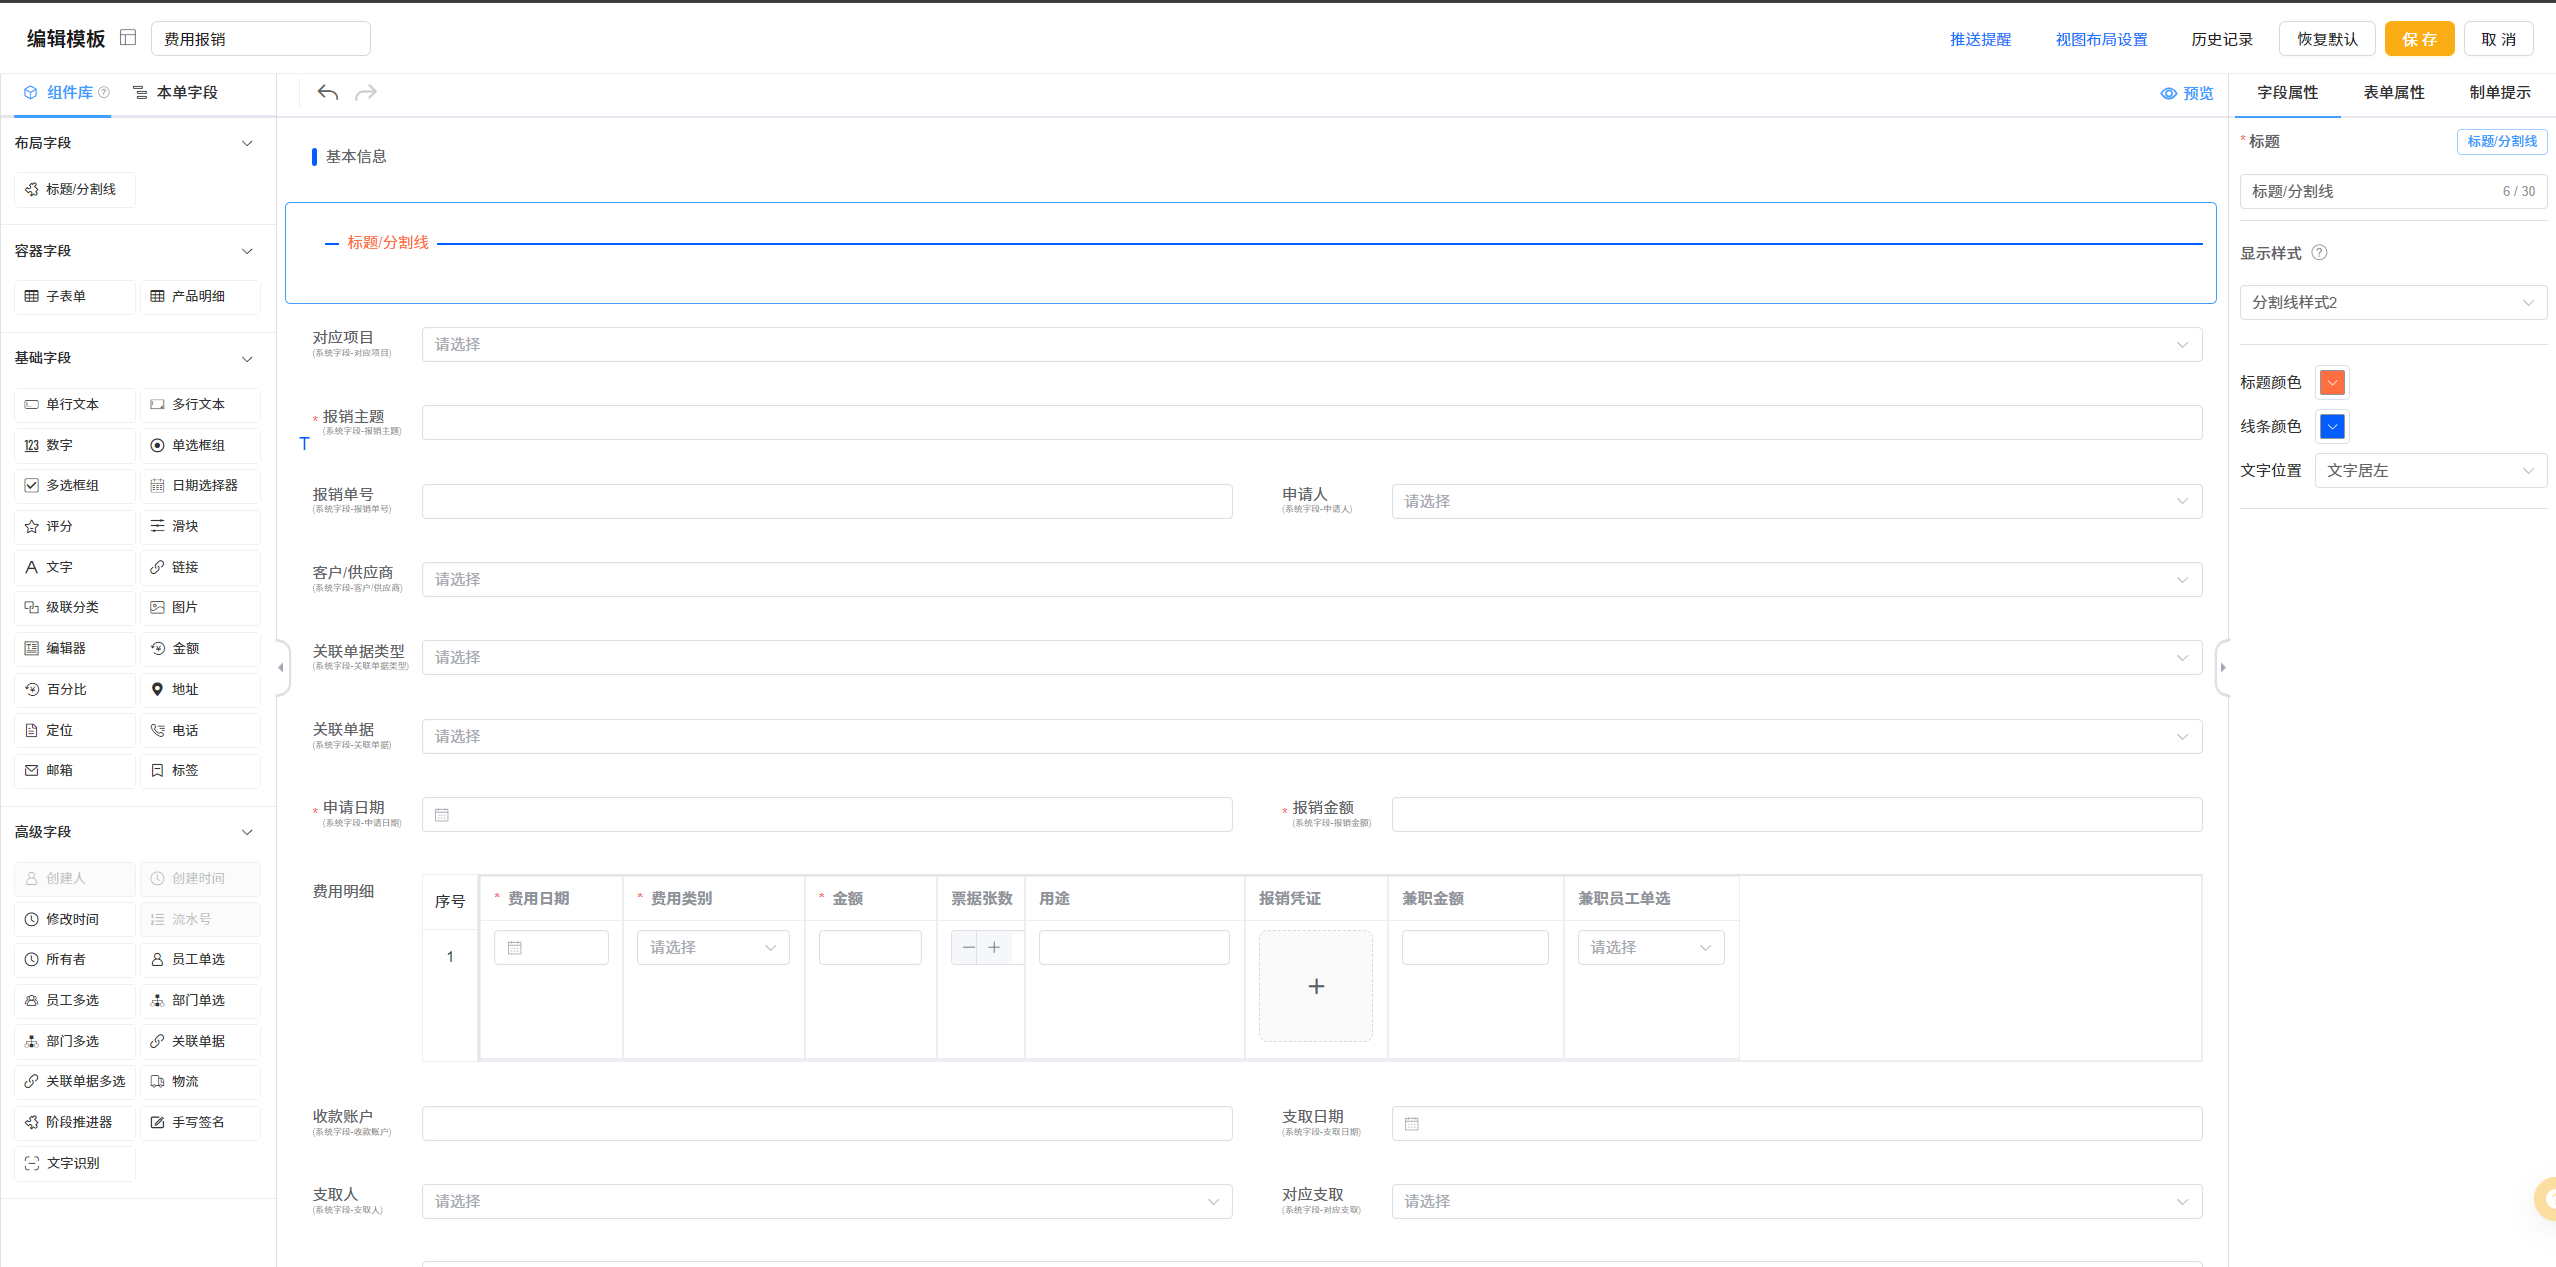Select the 地址 location pin component
The image size is (2556, 1267).
coord(200,689)
